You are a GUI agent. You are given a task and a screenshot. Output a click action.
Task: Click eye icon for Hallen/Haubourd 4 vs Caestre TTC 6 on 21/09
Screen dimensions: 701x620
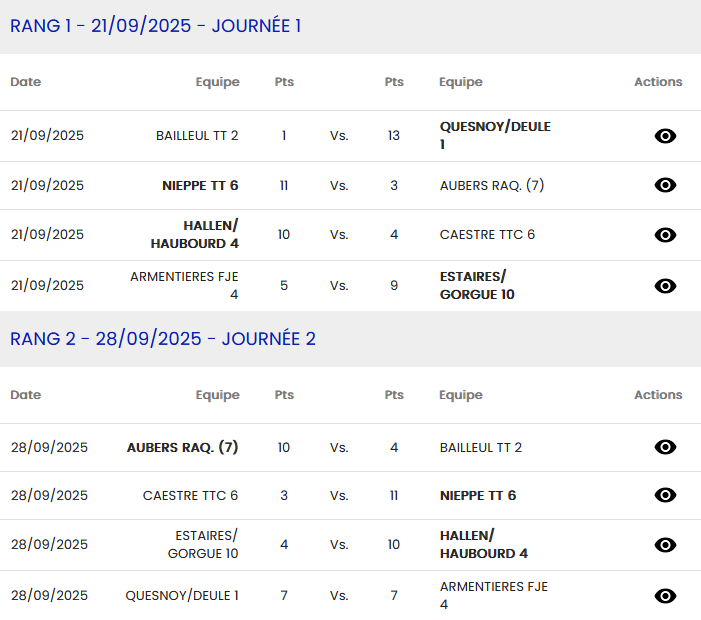click(665, 235)
